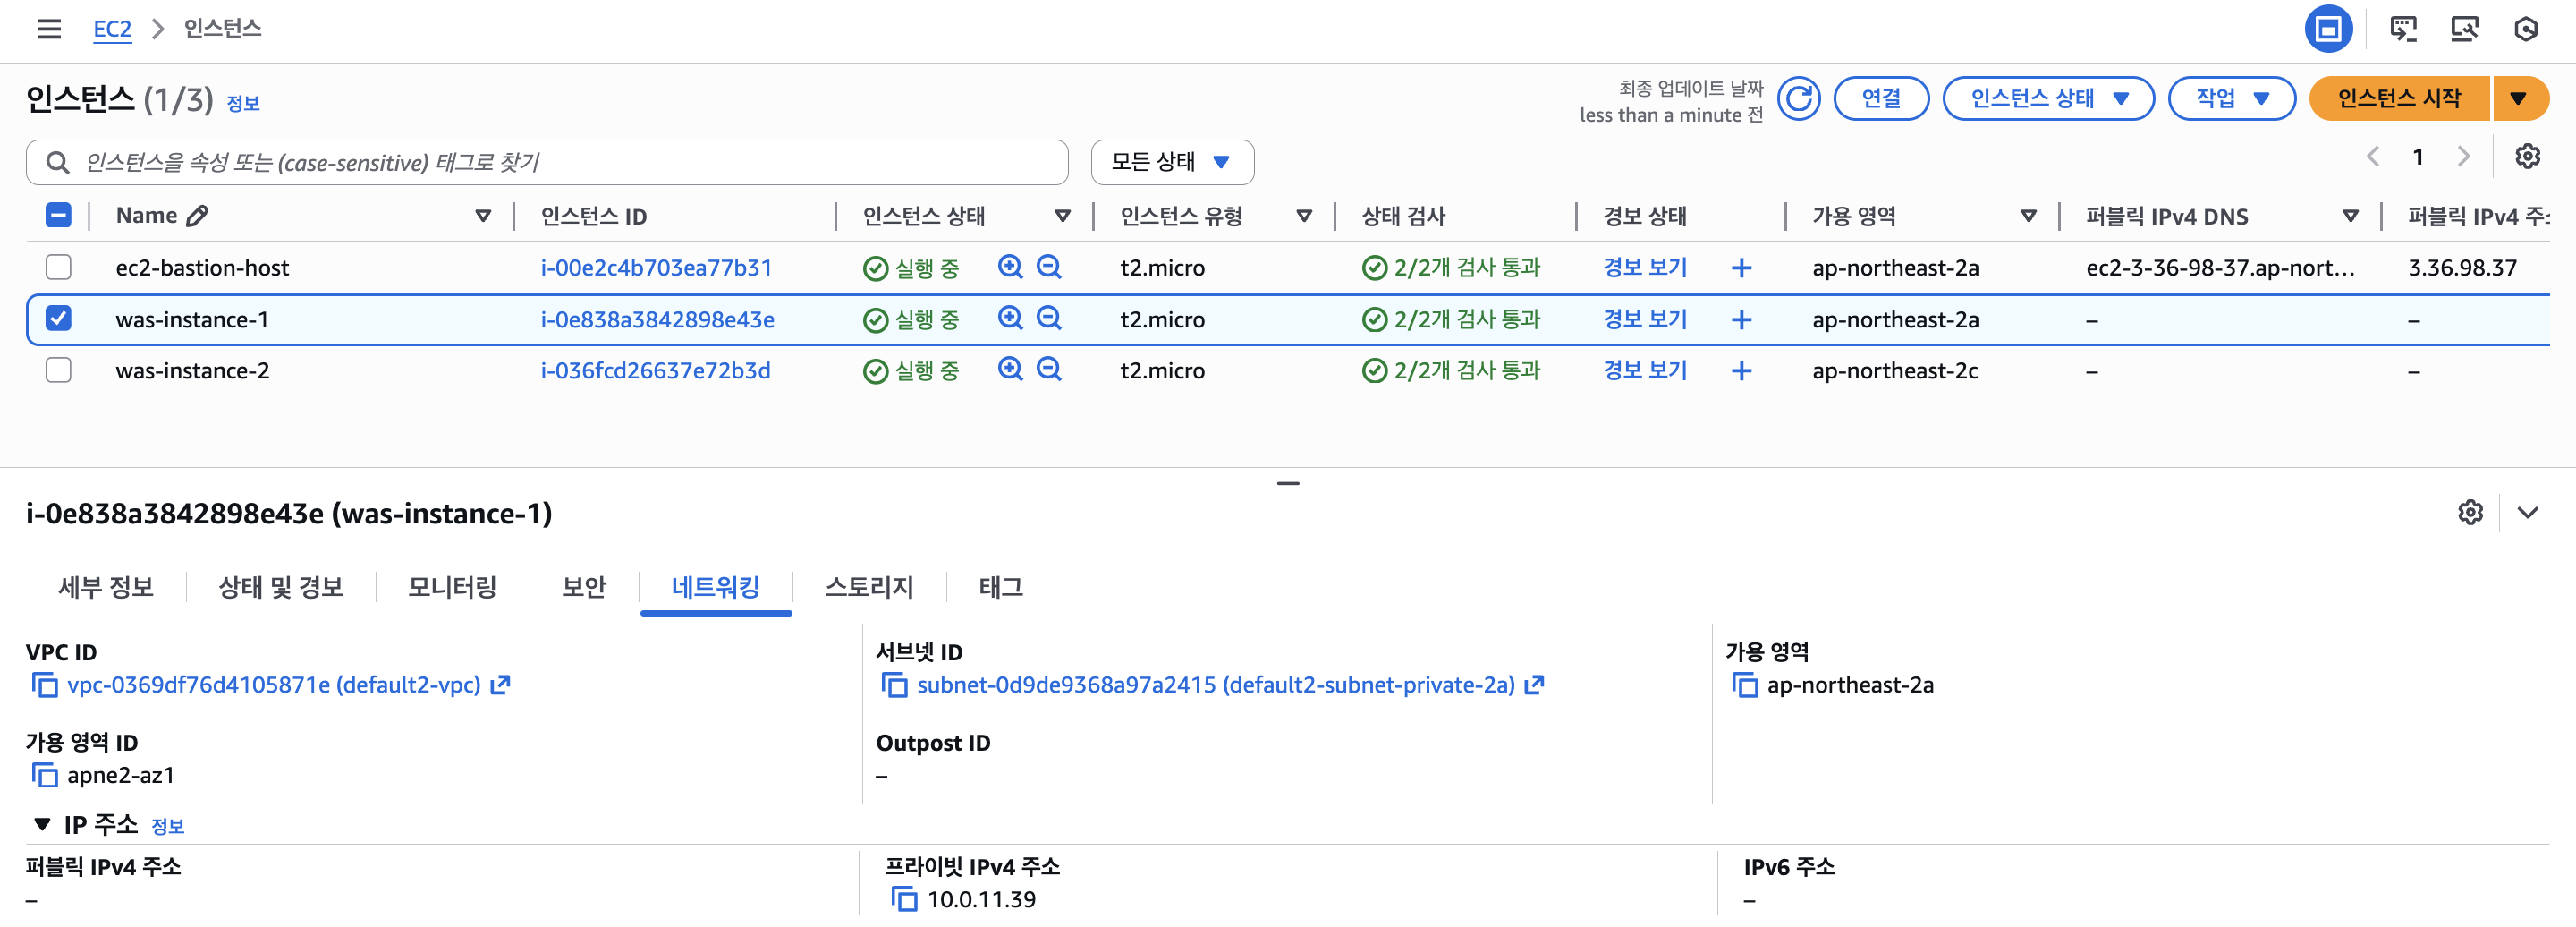
Task: Select the ec2-bastion-host checkbox
Action: point(59,267)
